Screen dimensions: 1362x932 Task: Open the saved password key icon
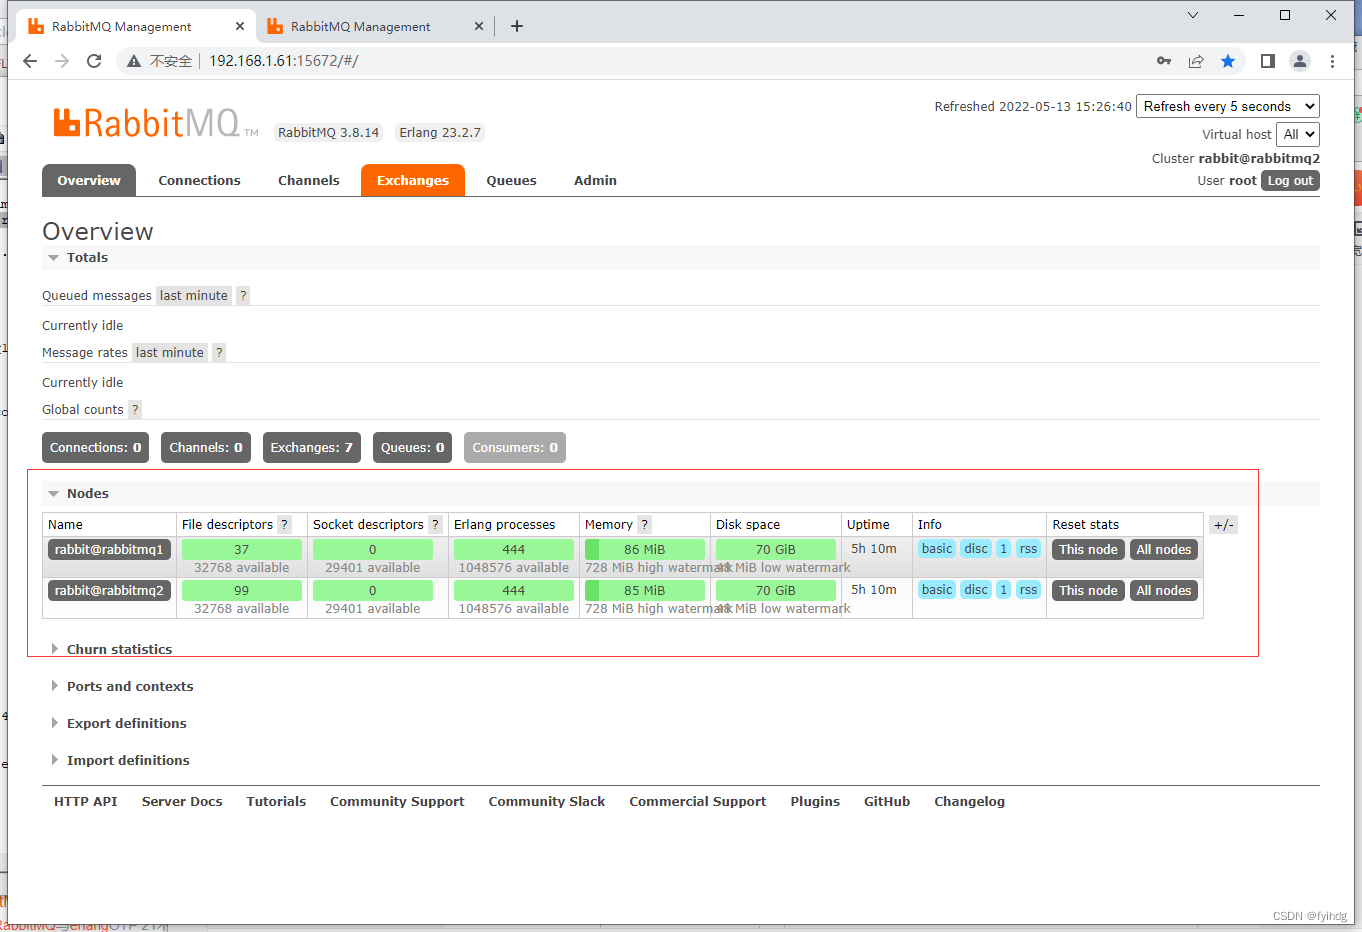click(x=1164, y=61)
